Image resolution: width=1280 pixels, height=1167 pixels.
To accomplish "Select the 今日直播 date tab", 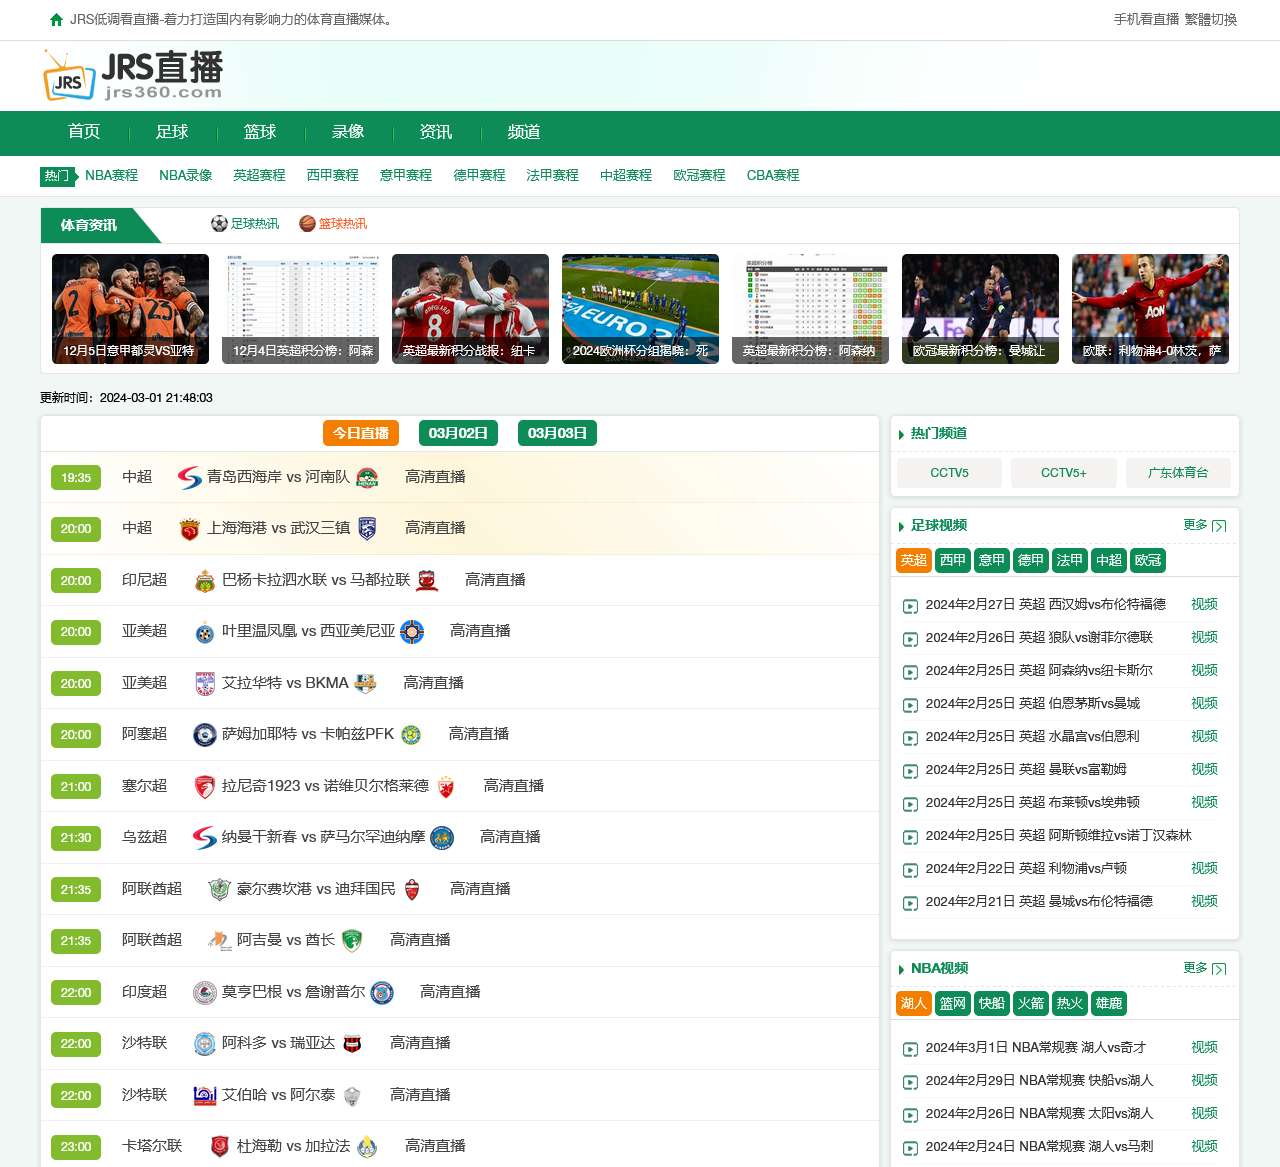I will click(x=361, y=433).
